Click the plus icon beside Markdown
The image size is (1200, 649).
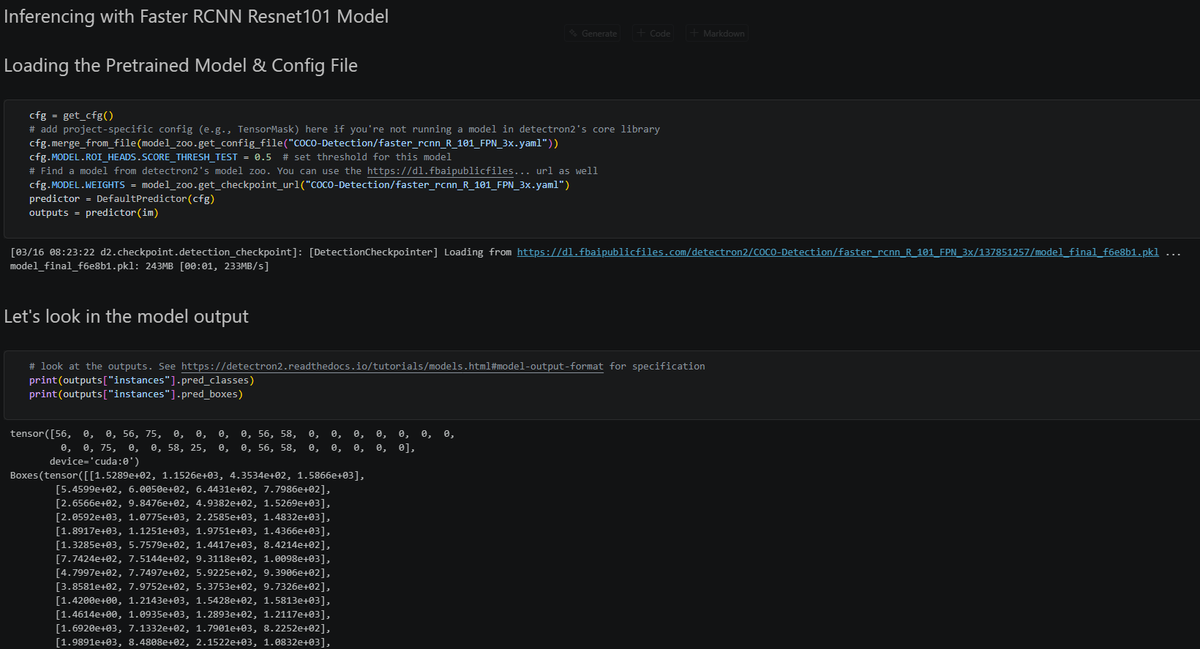(x=695, y=34)
